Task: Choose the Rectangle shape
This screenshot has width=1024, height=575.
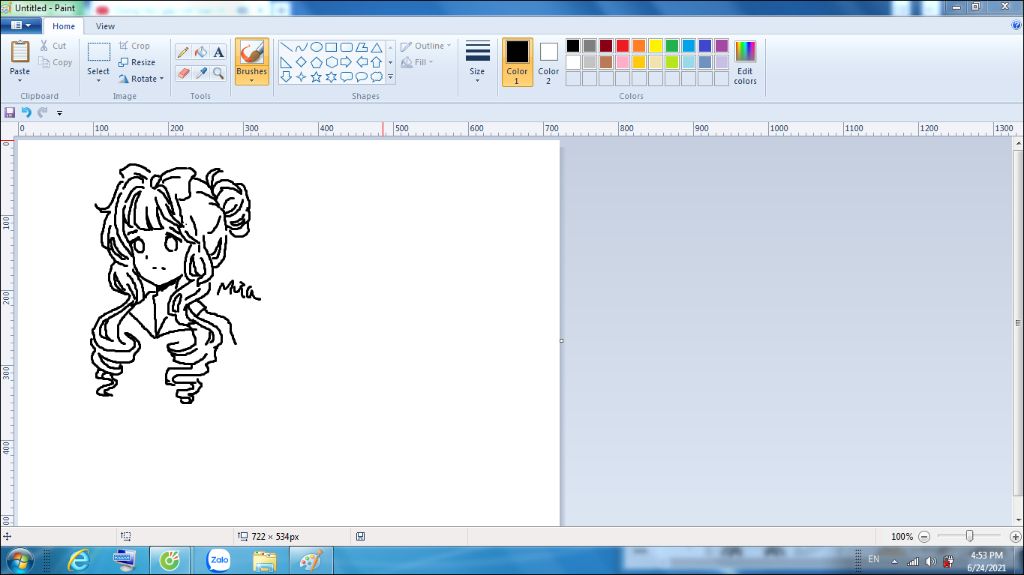Action: coord(331,48)
